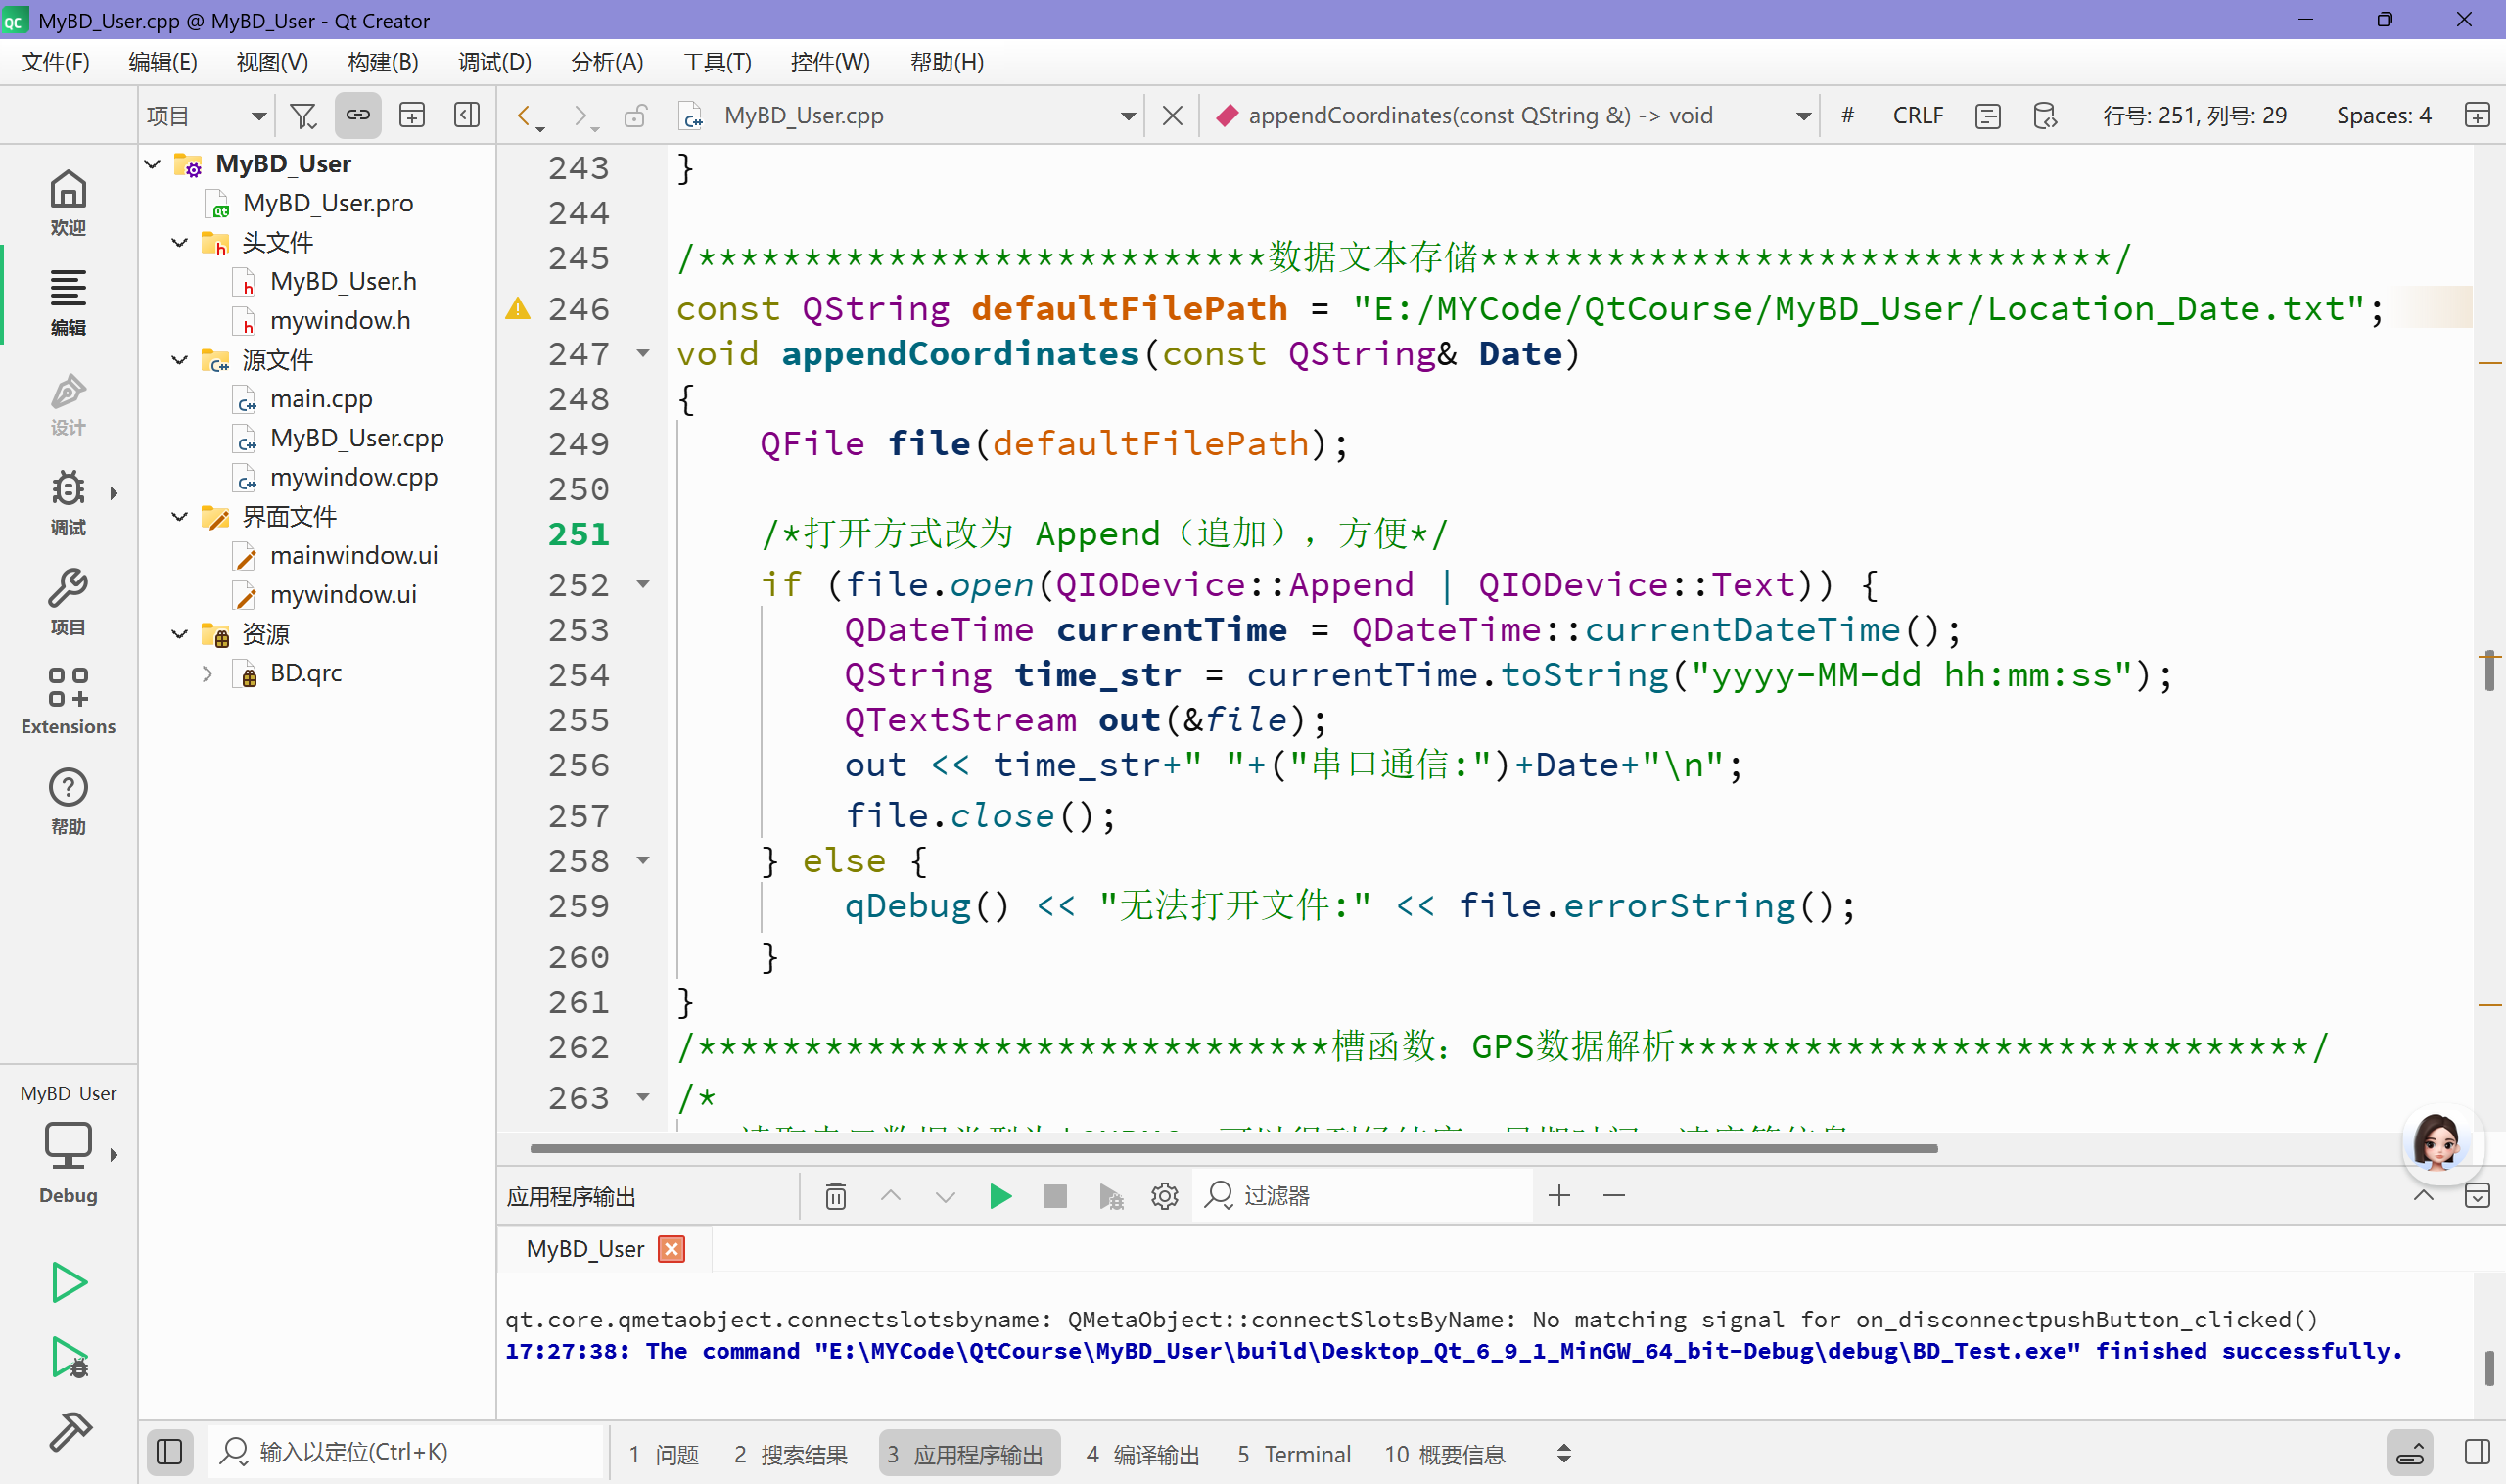Image resolution: width=2506 pixels, height=1484 pixels.
Task: Open mywindow.cpp in project tree
Action: [x=353, y=477]
